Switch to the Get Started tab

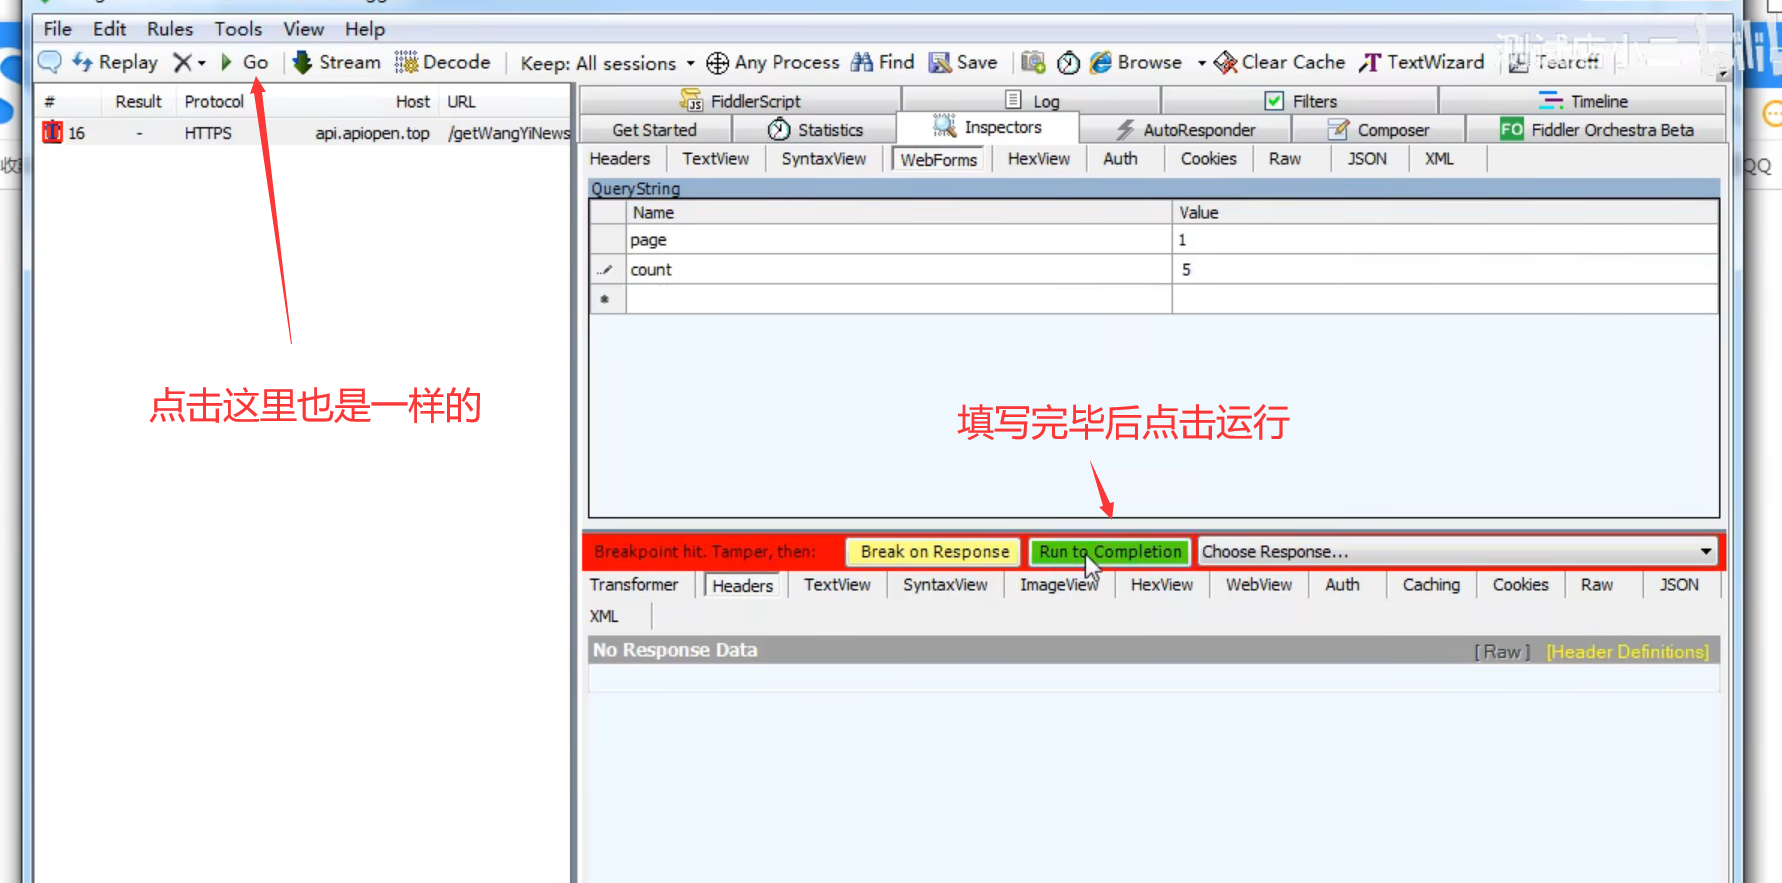point(655,130)
